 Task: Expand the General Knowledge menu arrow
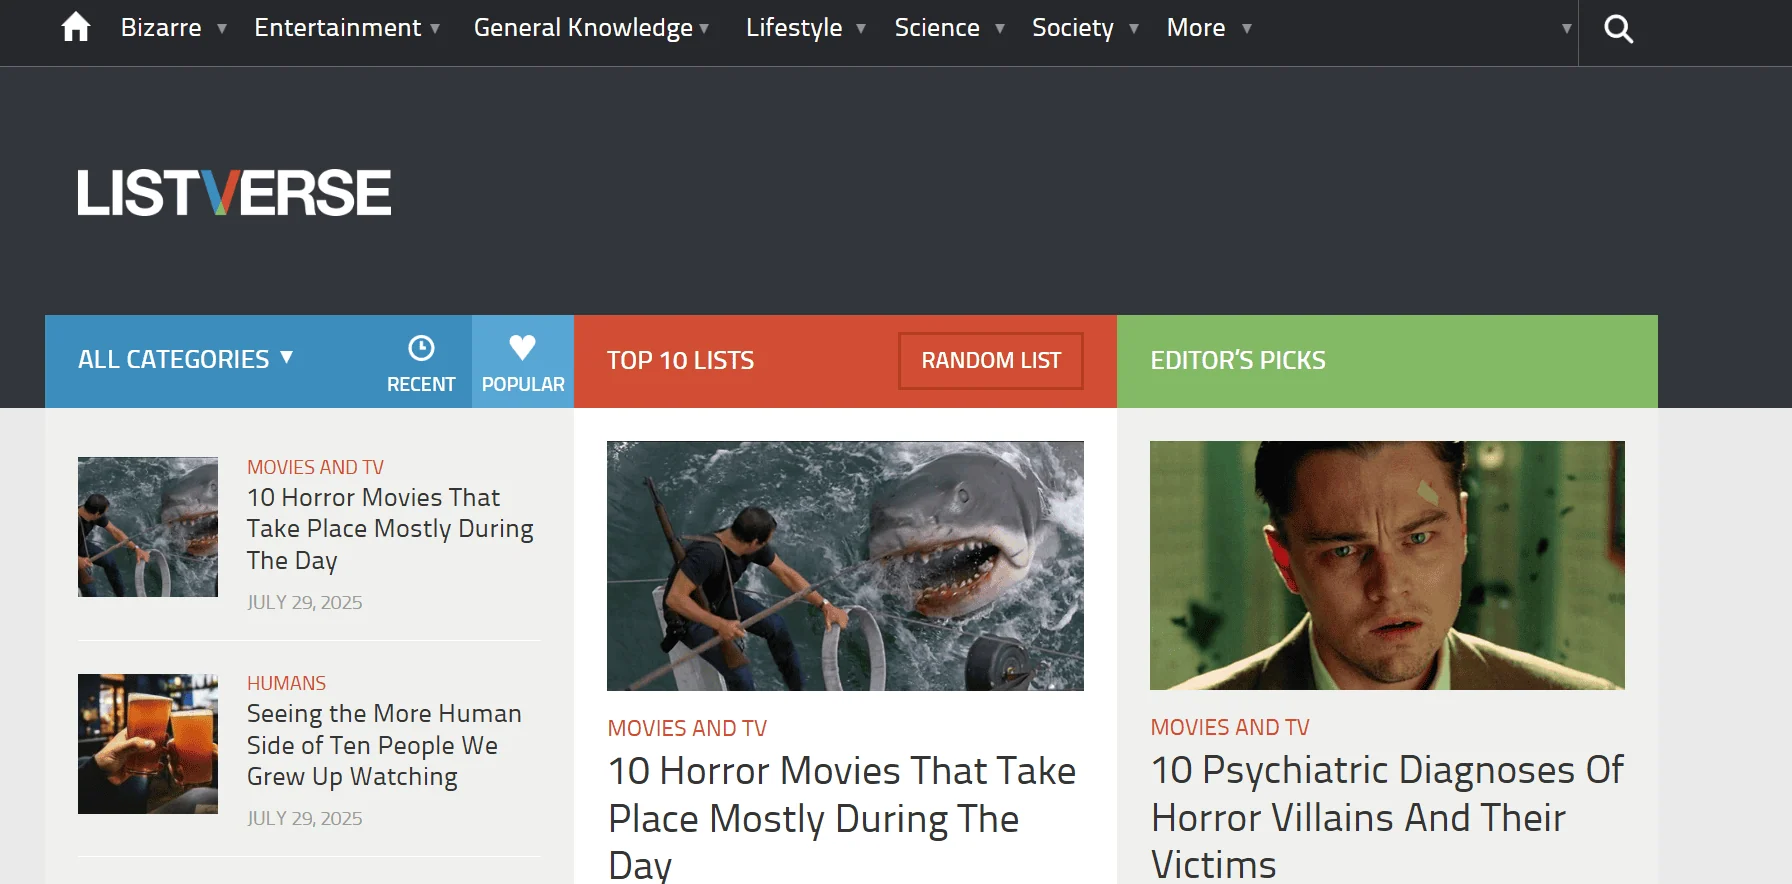[704, 29]
